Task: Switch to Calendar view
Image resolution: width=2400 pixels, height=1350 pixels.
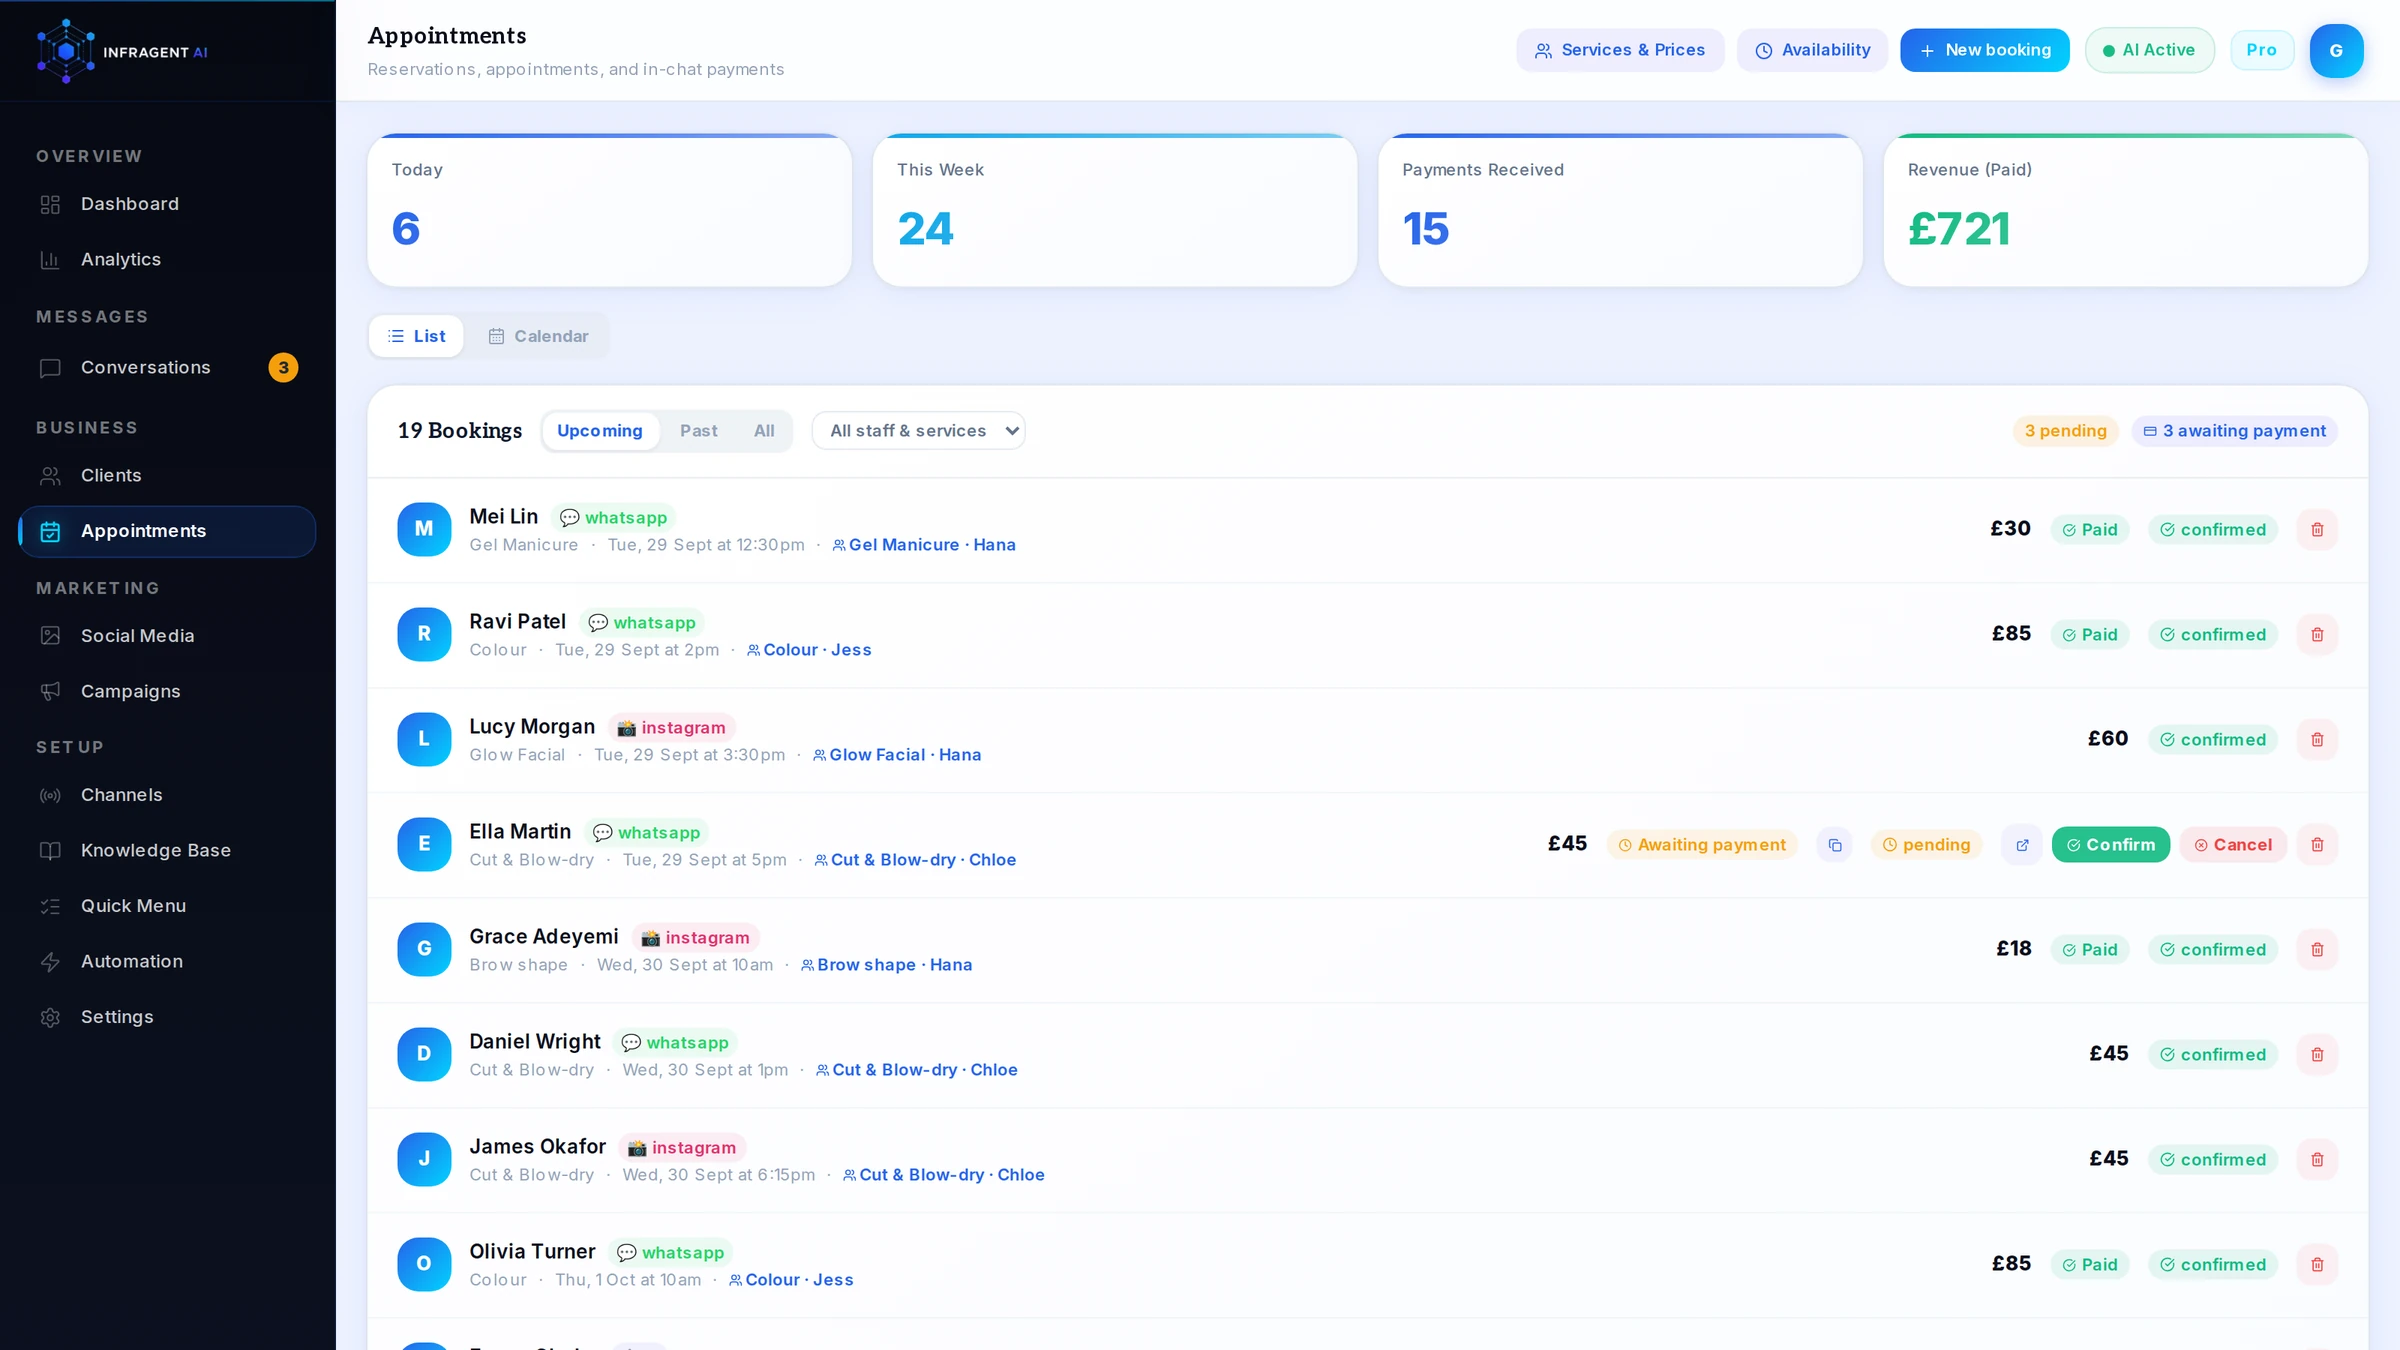Action: click(538, 336)
